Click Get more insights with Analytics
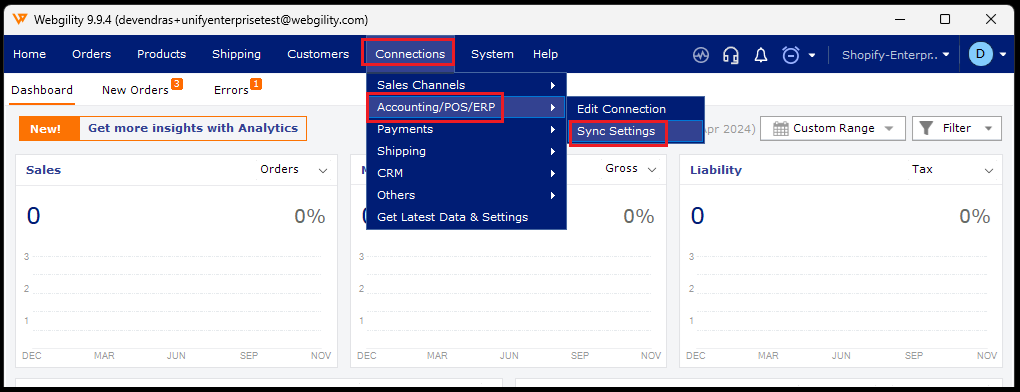This screenshot has width=1020, height=392. click(193, 129)
